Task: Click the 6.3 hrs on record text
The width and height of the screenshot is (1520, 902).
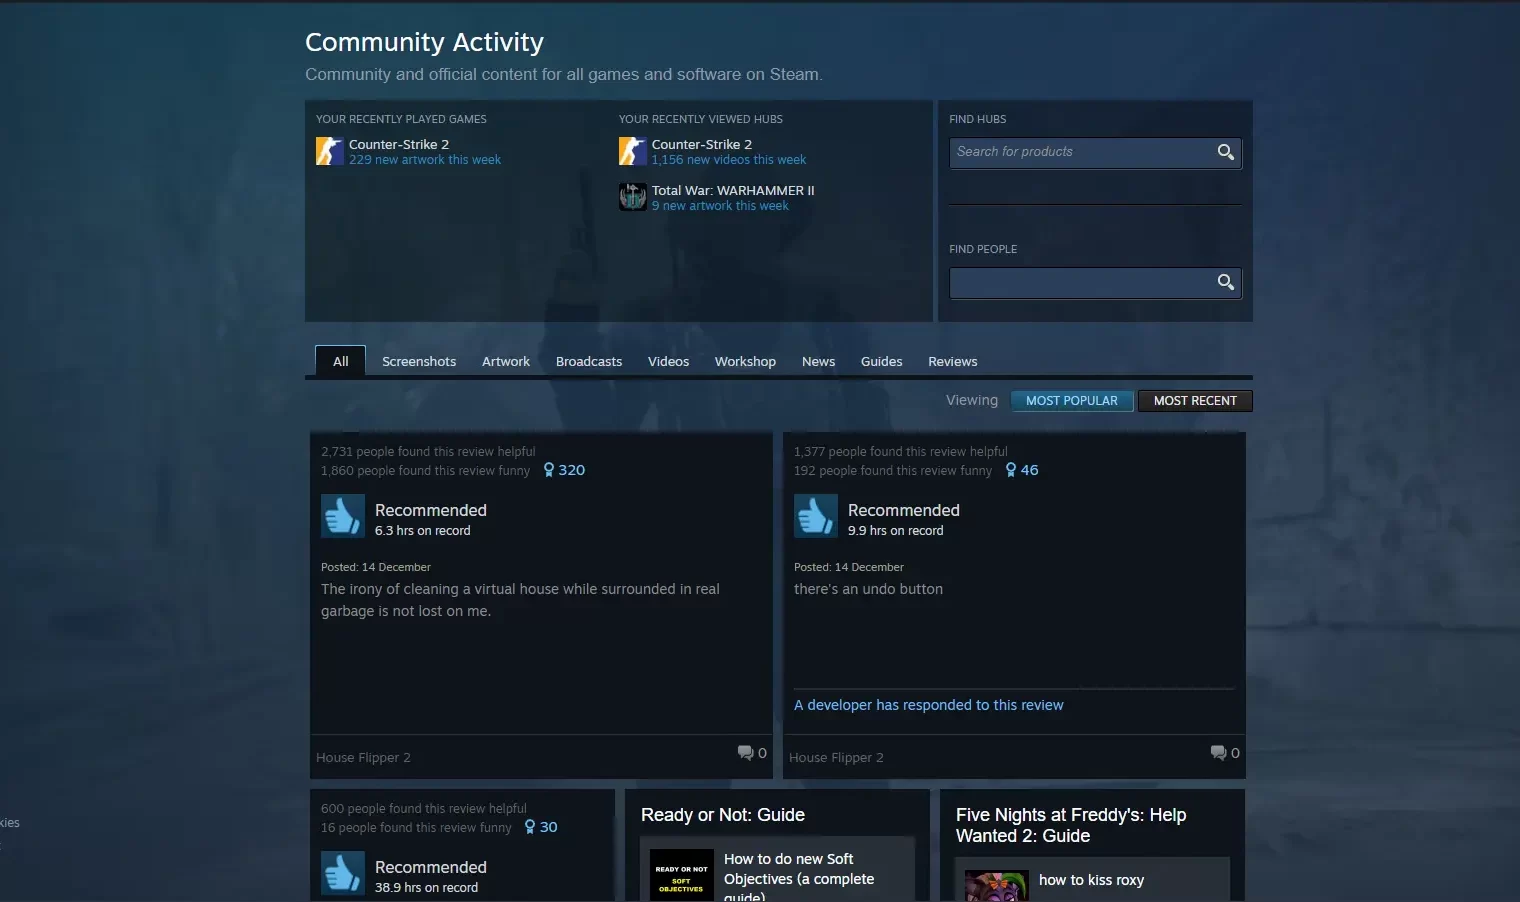Action: click(422, 531)
